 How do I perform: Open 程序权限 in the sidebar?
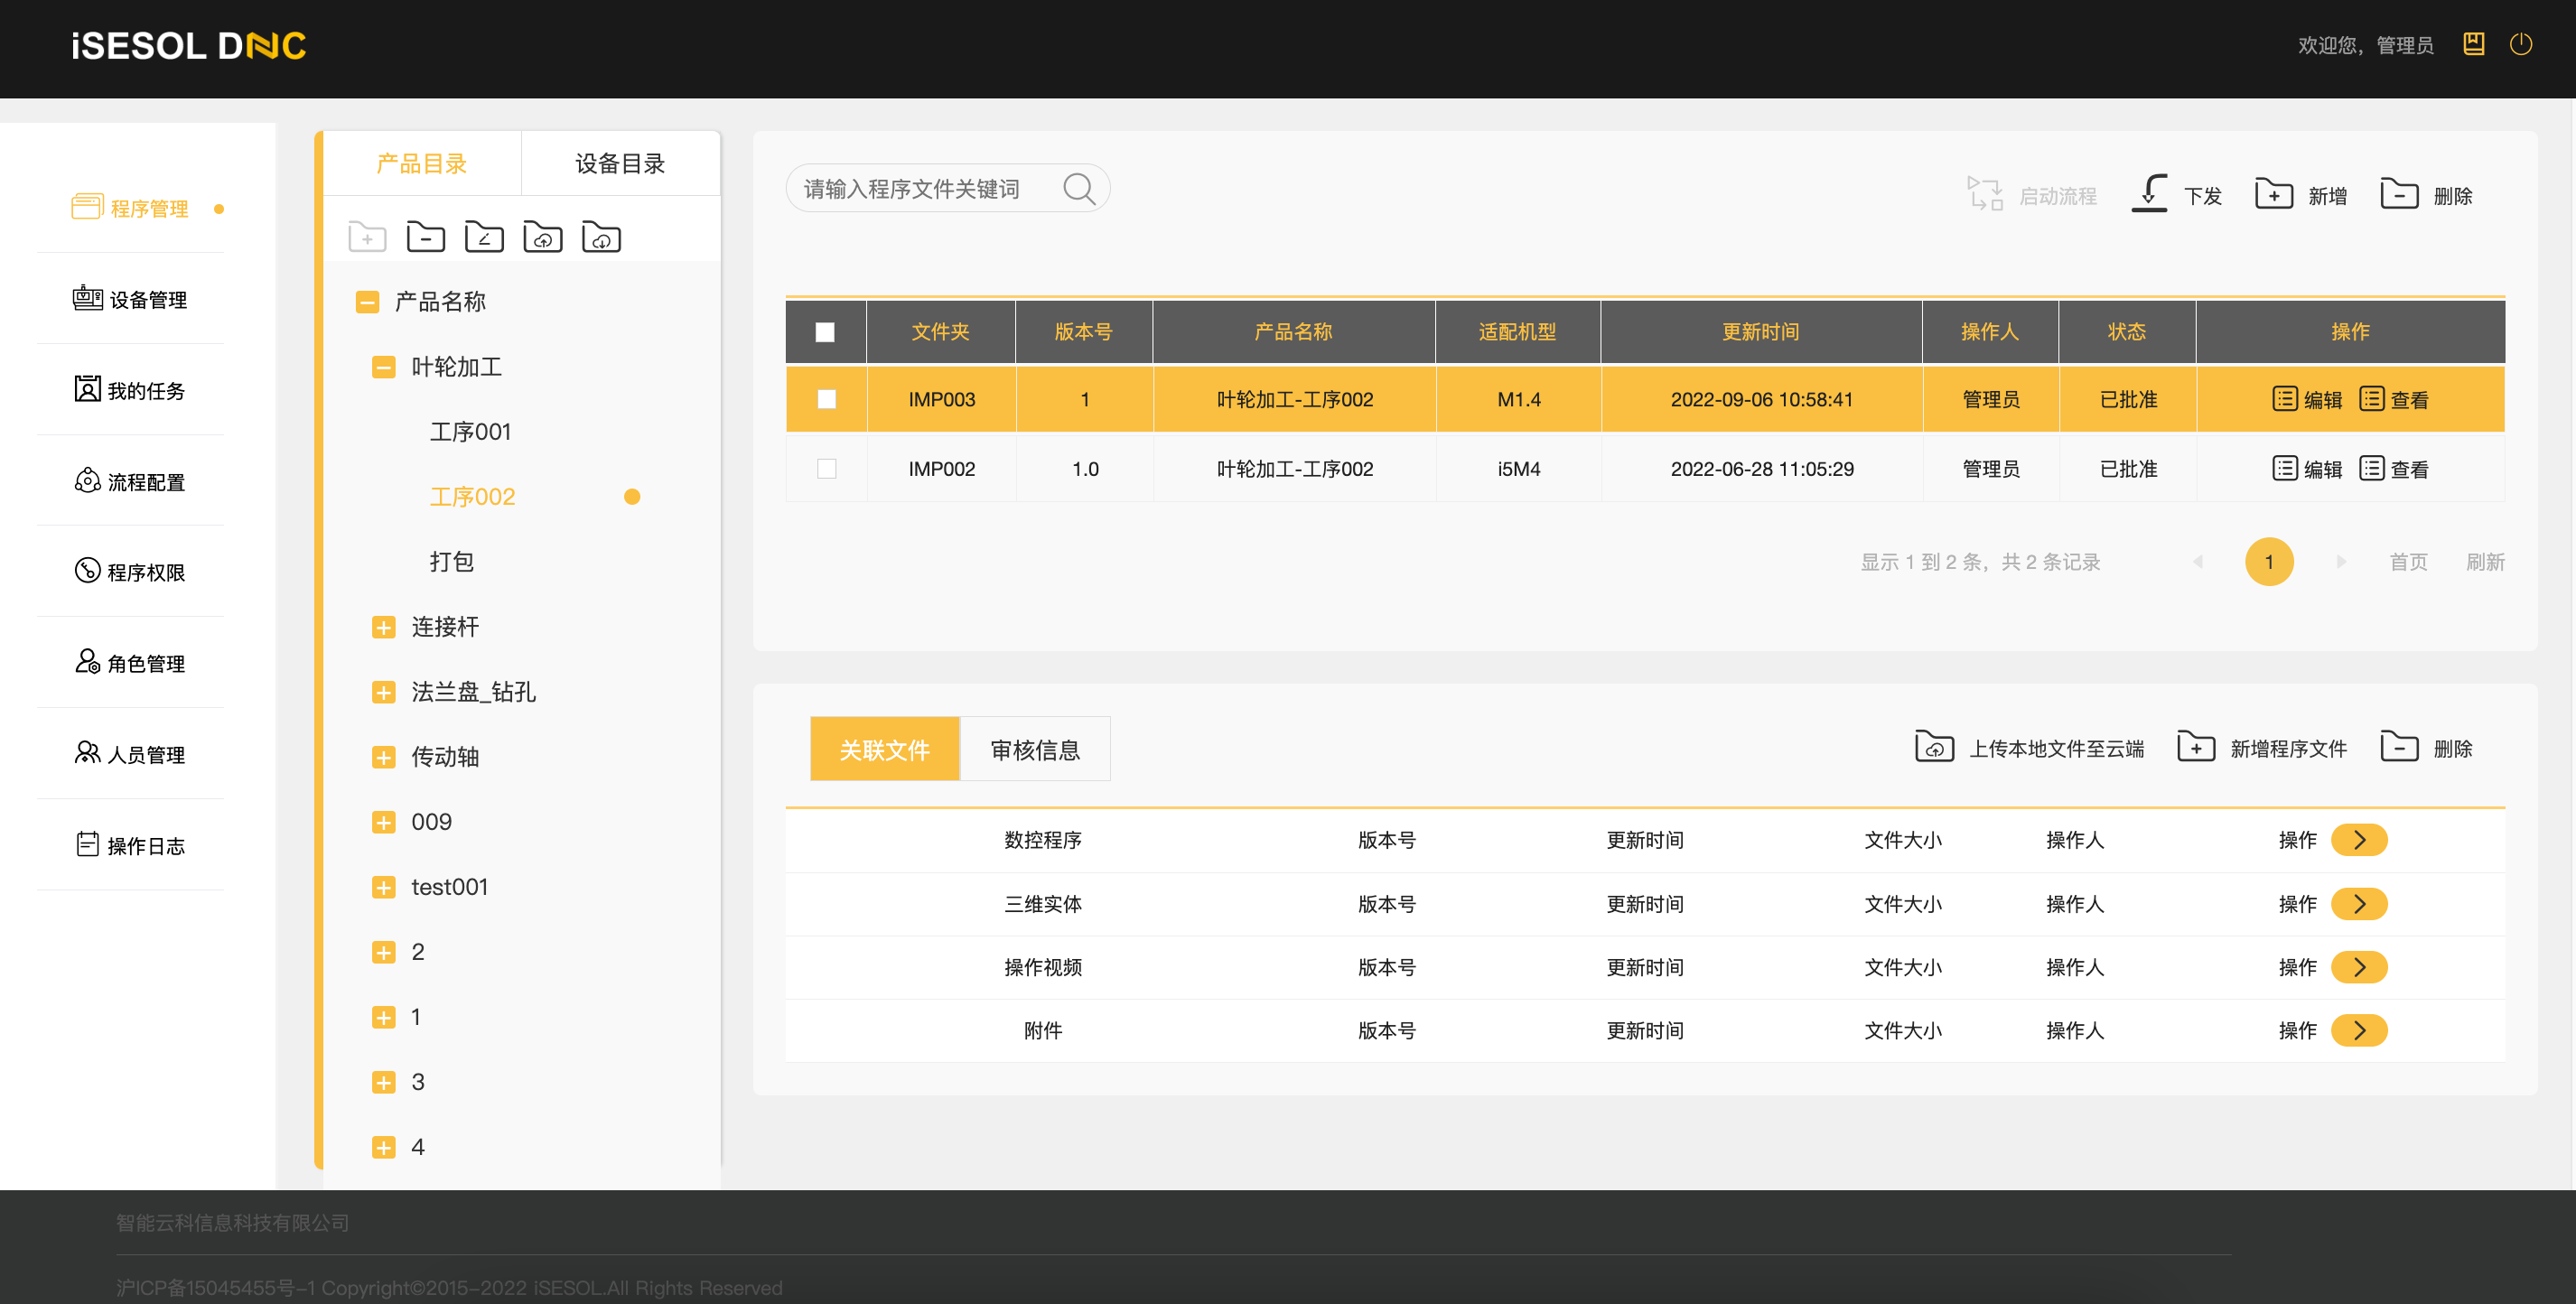[x=130, y=571]
